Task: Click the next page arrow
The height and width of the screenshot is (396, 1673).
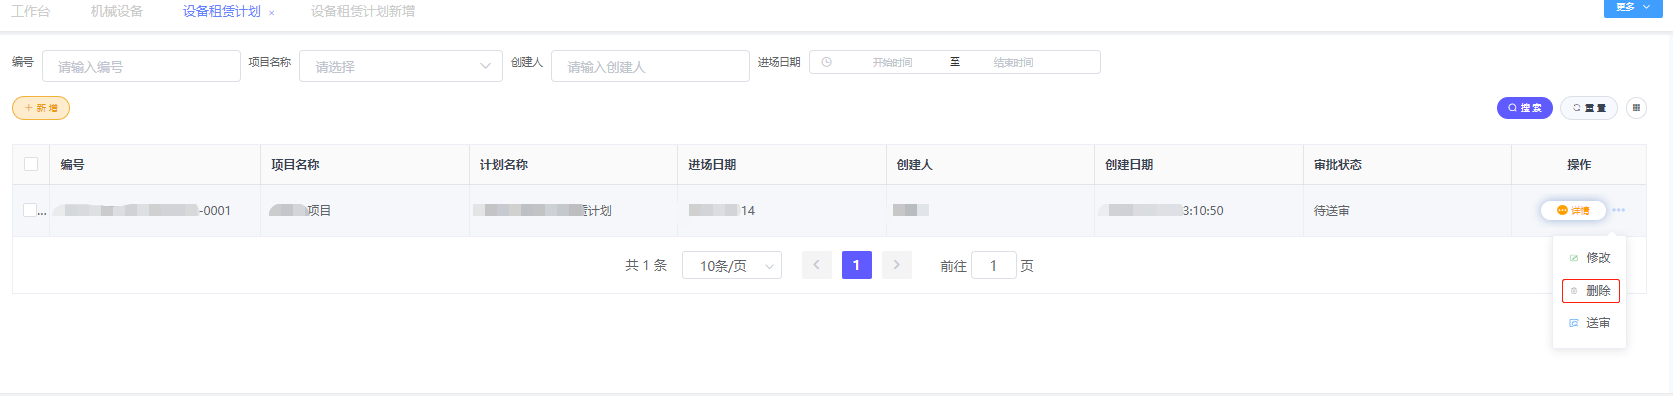Action: (x=897, y=265)
